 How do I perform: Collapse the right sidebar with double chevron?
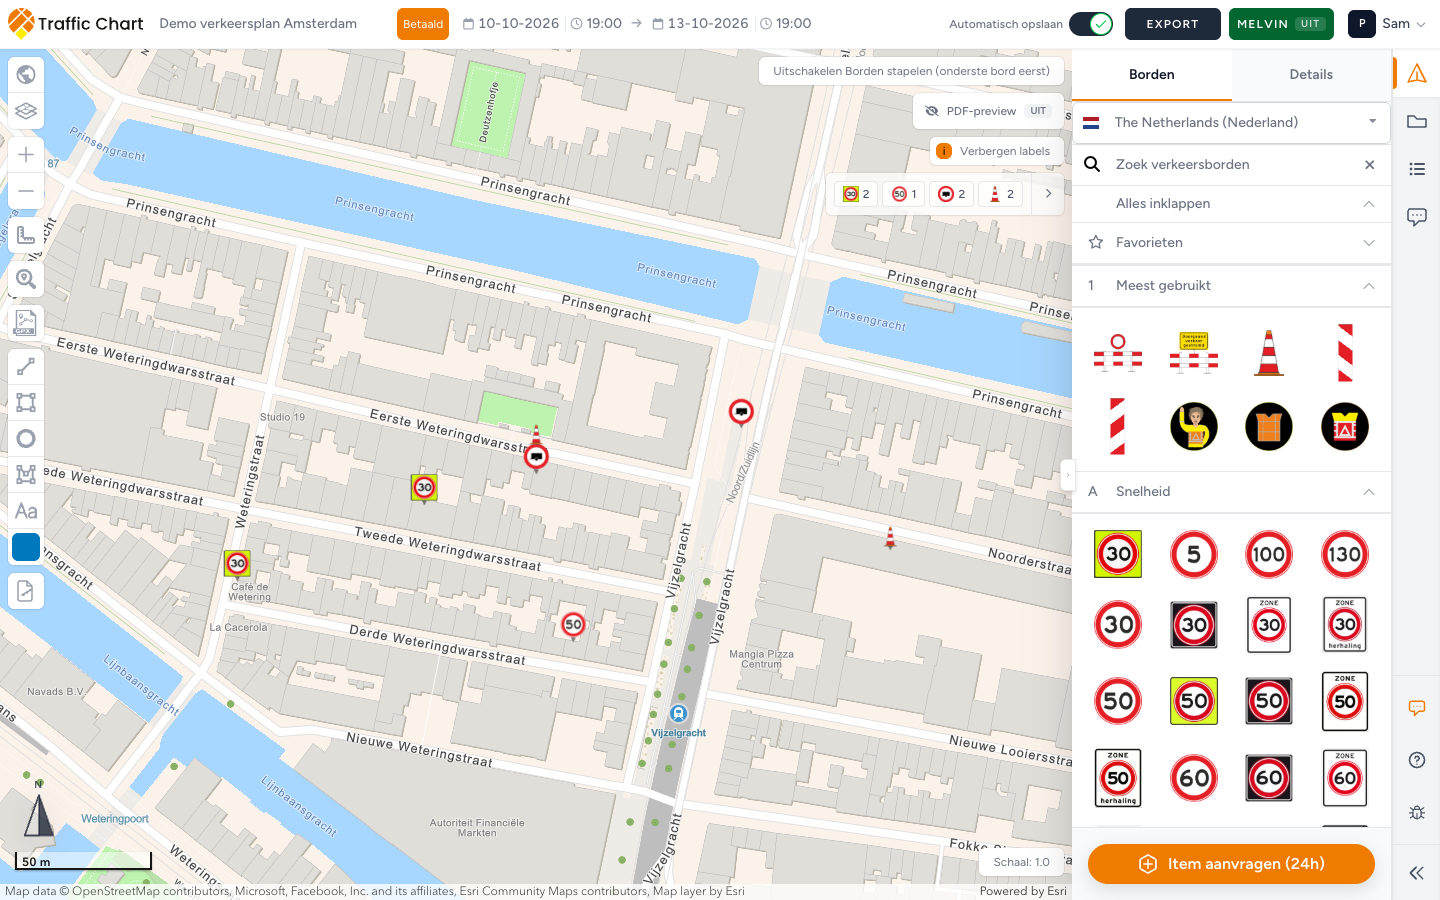tap(1417, 873)
